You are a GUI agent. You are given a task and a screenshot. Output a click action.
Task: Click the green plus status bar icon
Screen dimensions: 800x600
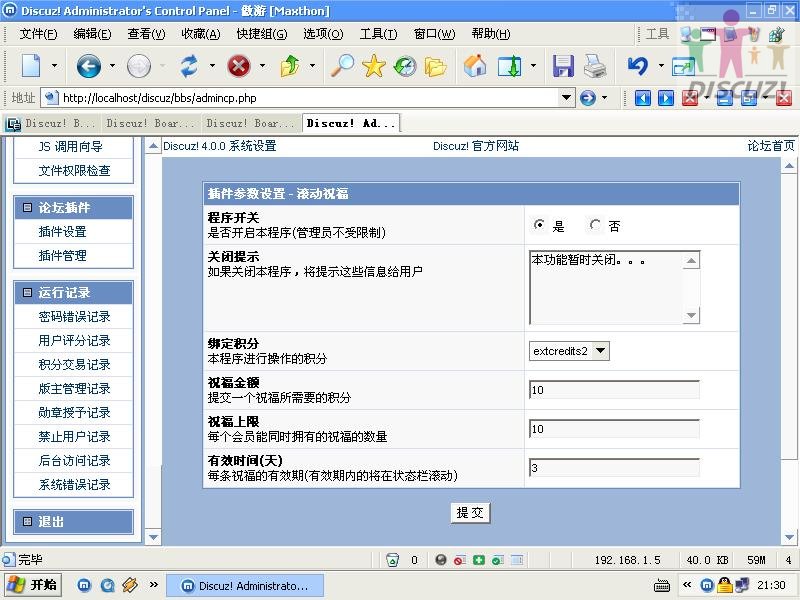[x=479, y=560]
